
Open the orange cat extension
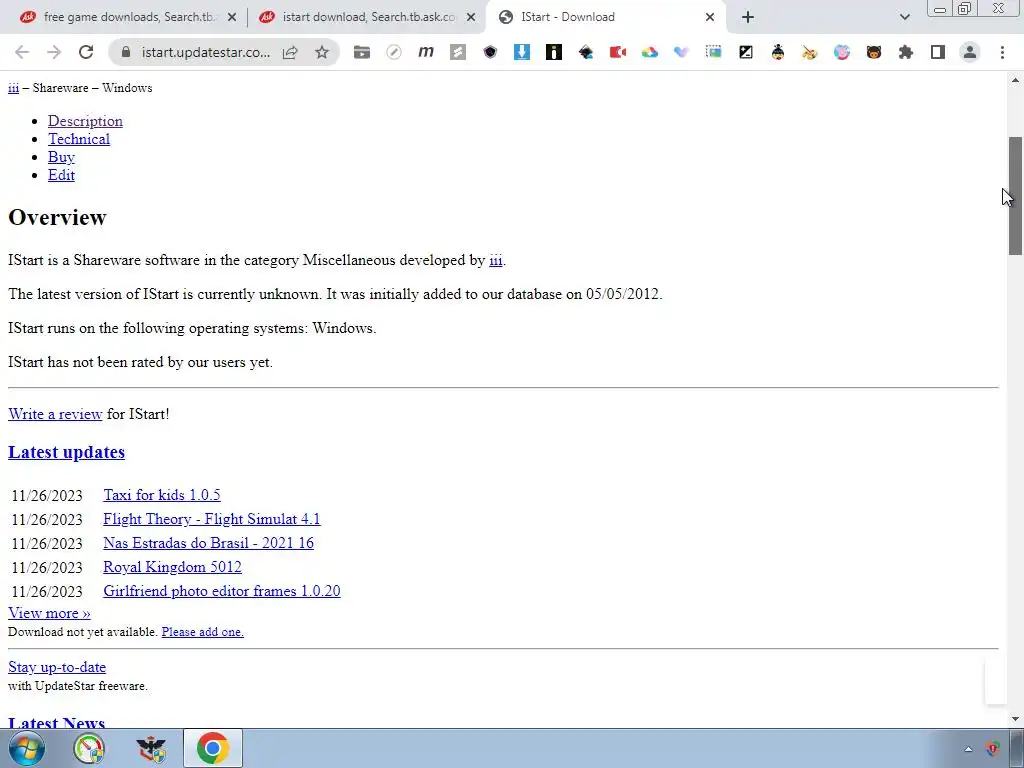(x=874, y=52)
